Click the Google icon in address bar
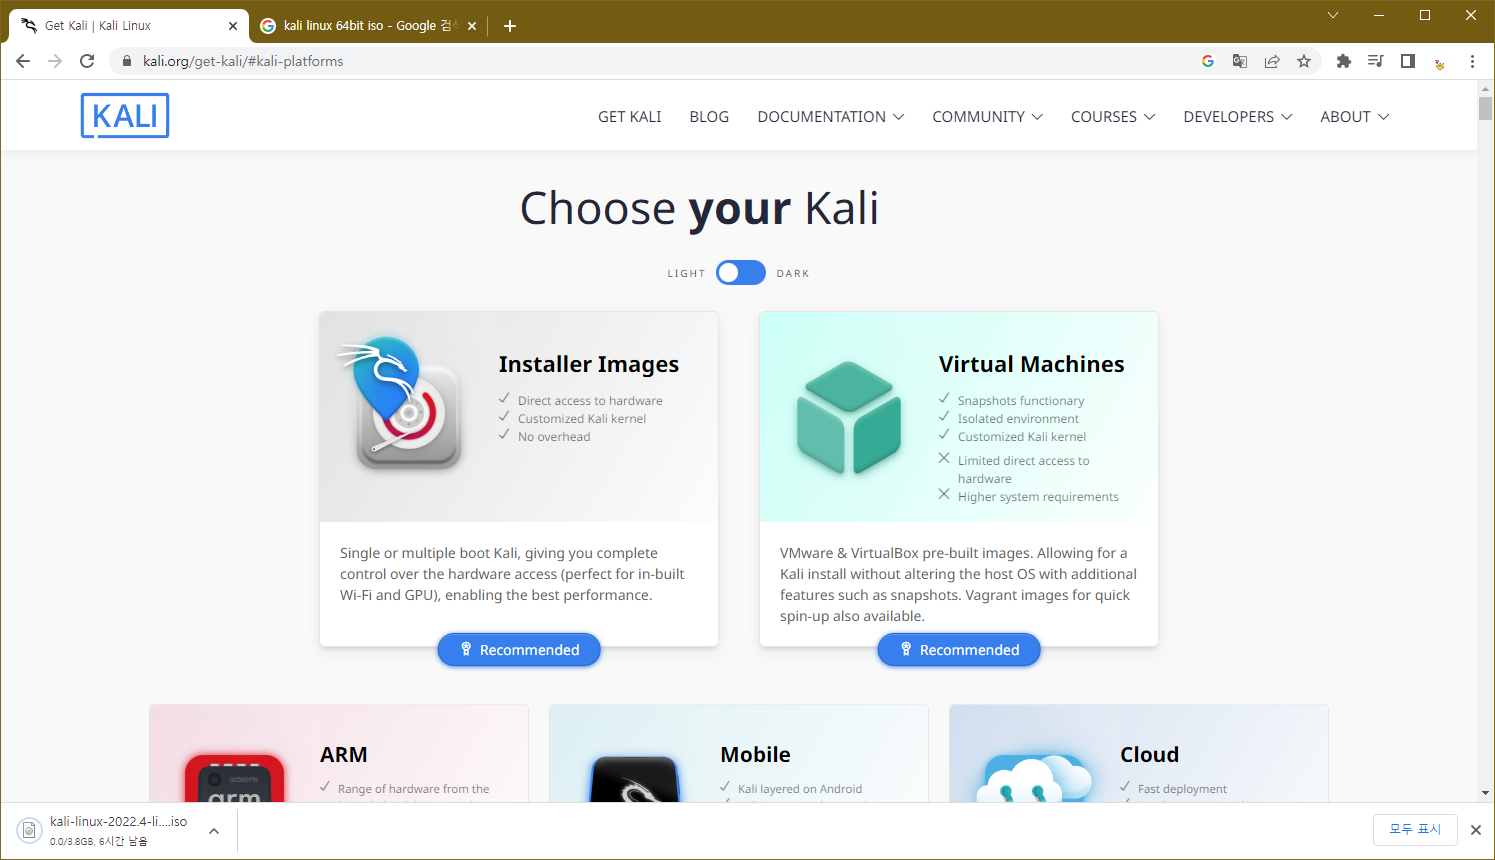The image size is (1495, 860). [x=1208, y=61]
